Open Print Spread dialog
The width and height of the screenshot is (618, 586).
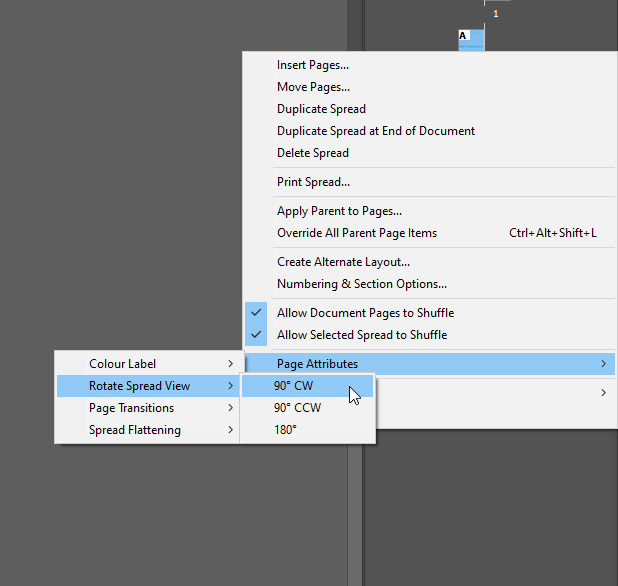313,182
